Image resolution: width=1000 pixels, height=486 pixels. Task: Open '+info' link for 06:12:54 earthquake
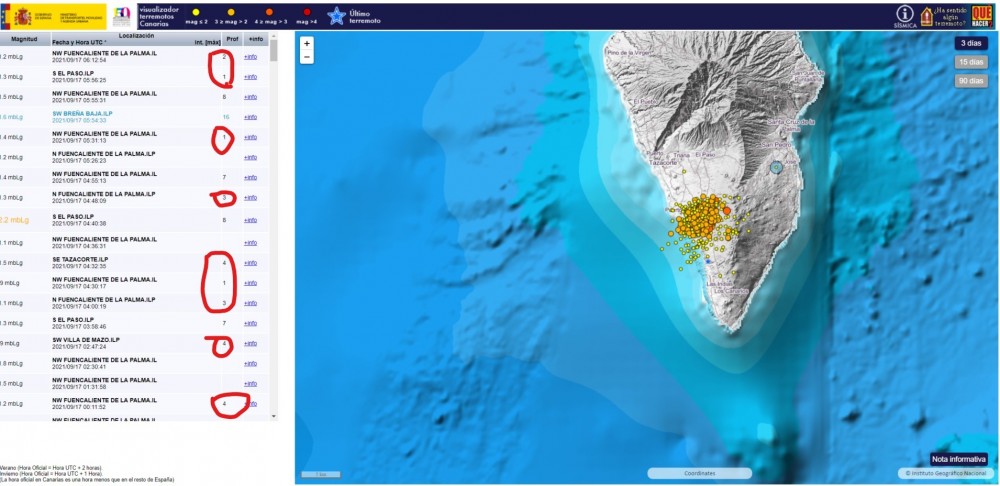[x=250, y=57]
